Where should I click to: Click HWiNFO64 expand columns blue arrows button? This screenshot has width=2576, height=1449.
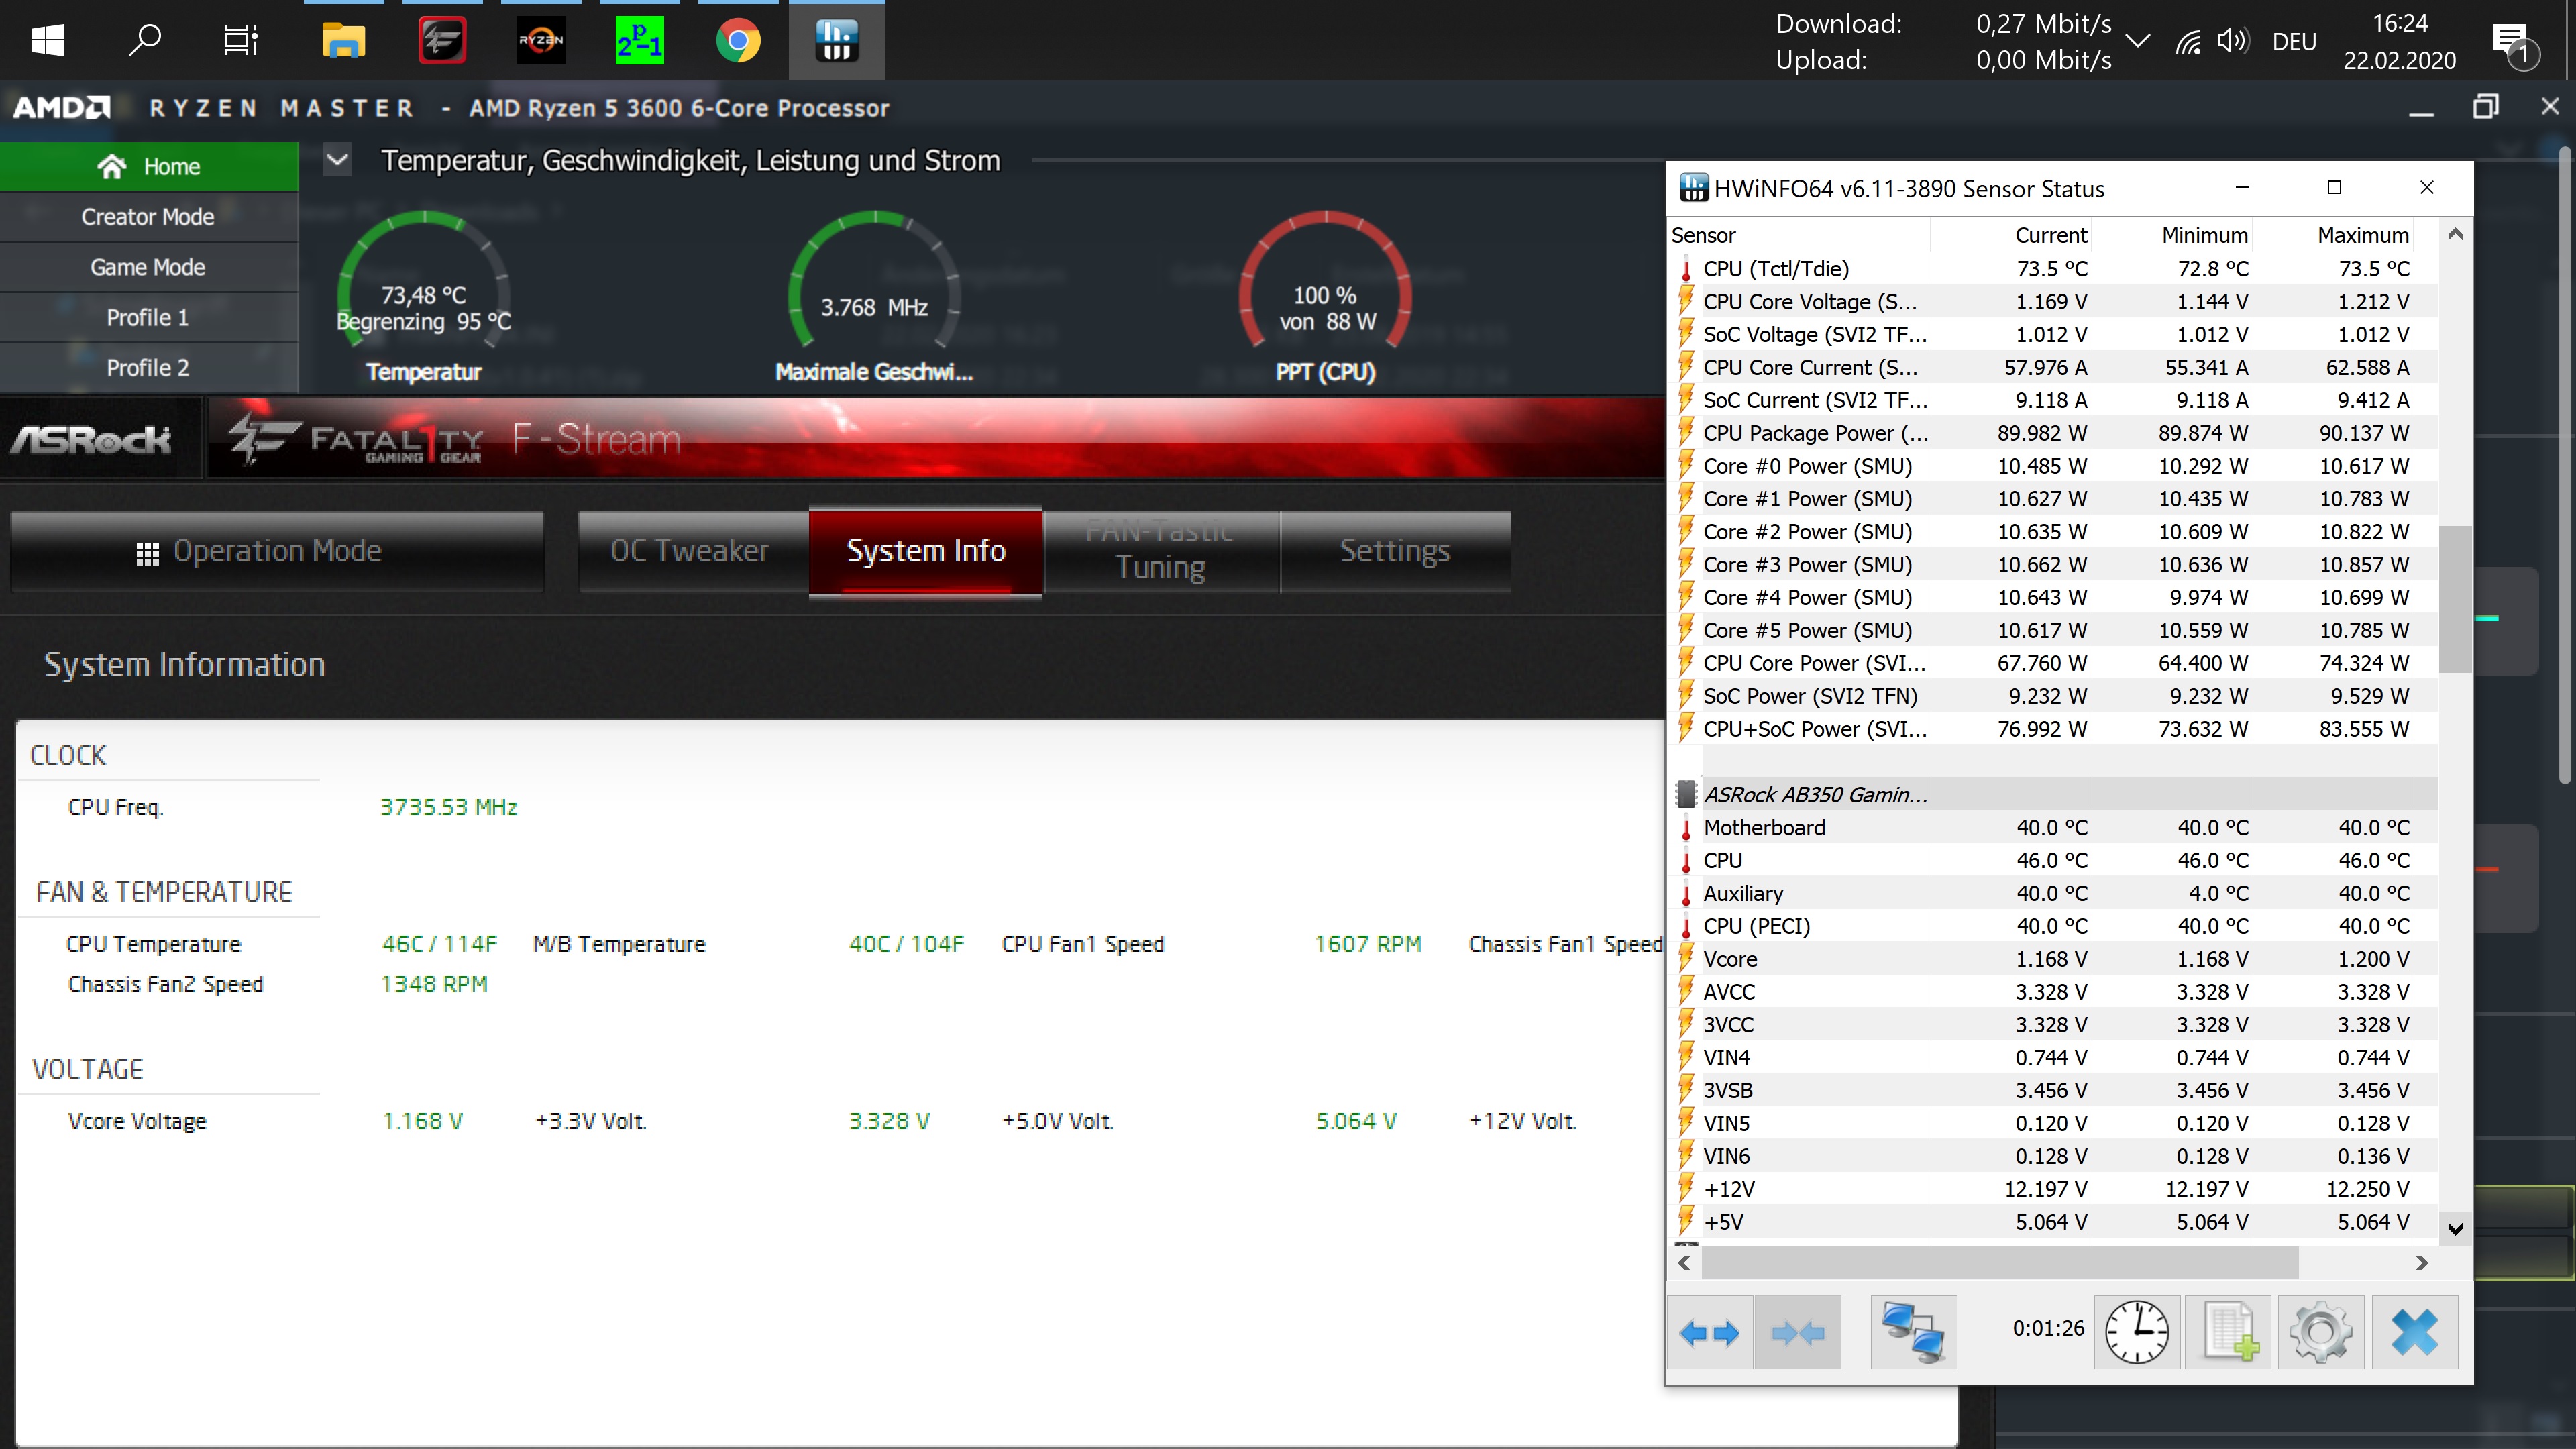1710,1332
